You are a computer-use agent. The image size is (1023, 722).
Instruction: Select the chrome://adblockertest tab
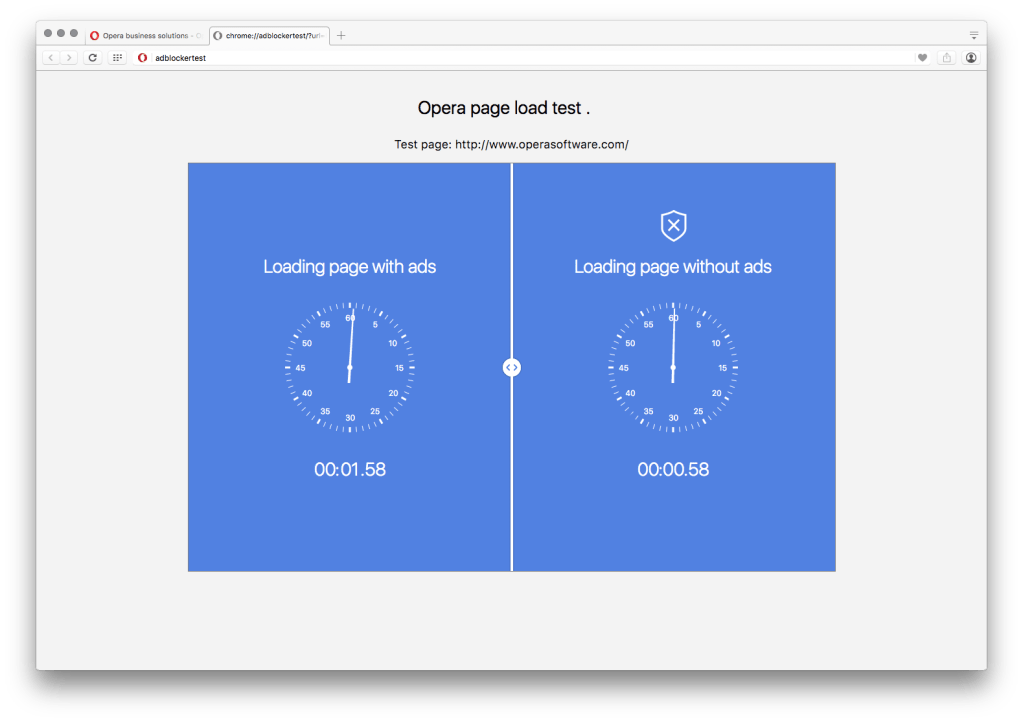pos(269,35)
